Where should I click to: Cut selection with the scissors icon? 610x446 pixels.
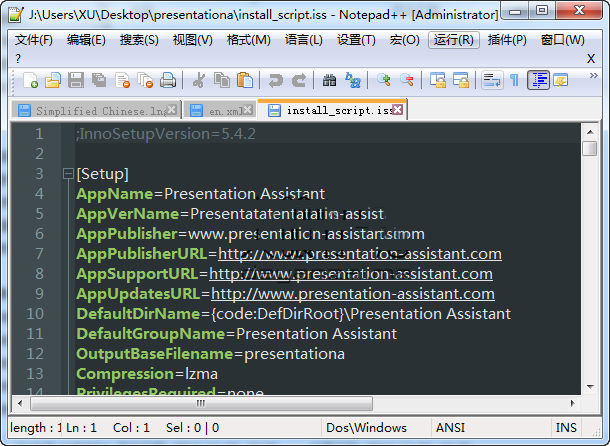pos(199,80)
